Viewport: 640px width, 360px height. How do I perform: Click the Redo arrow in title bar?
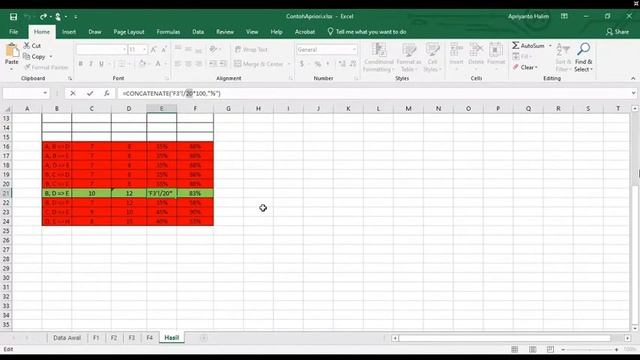click(x=43, y=17)
